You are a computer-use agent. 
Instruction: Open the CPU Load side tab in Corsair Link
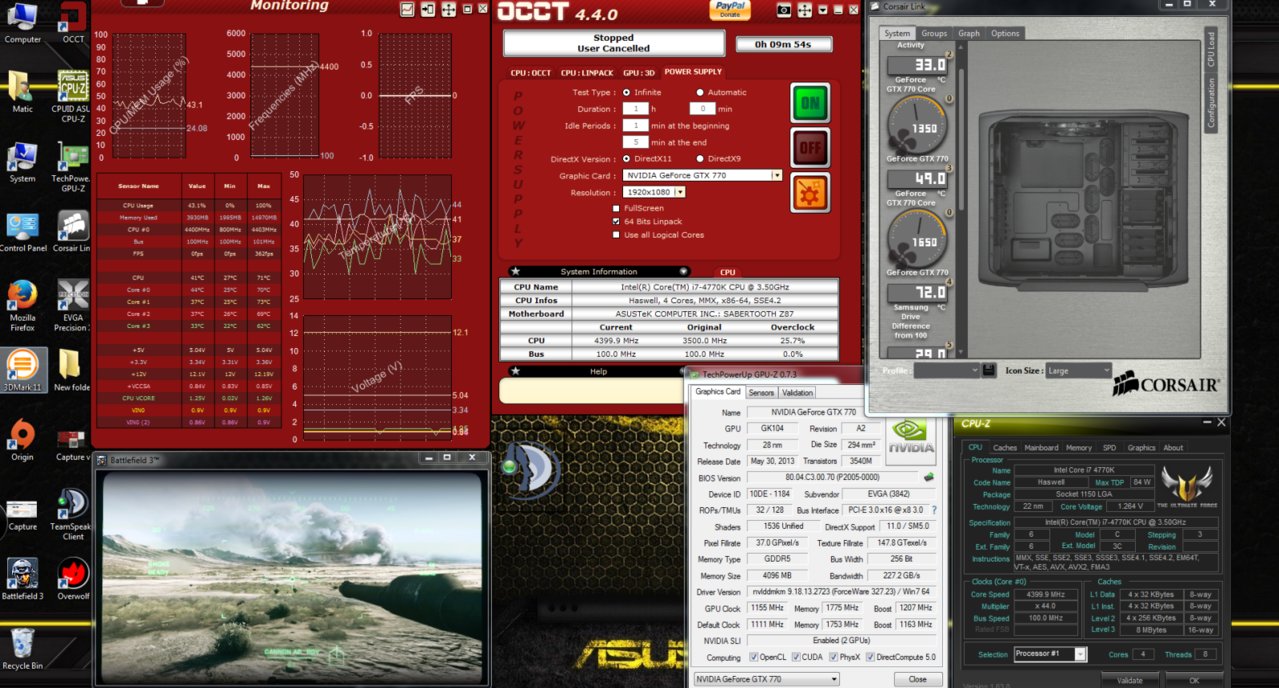[1211, 50]
